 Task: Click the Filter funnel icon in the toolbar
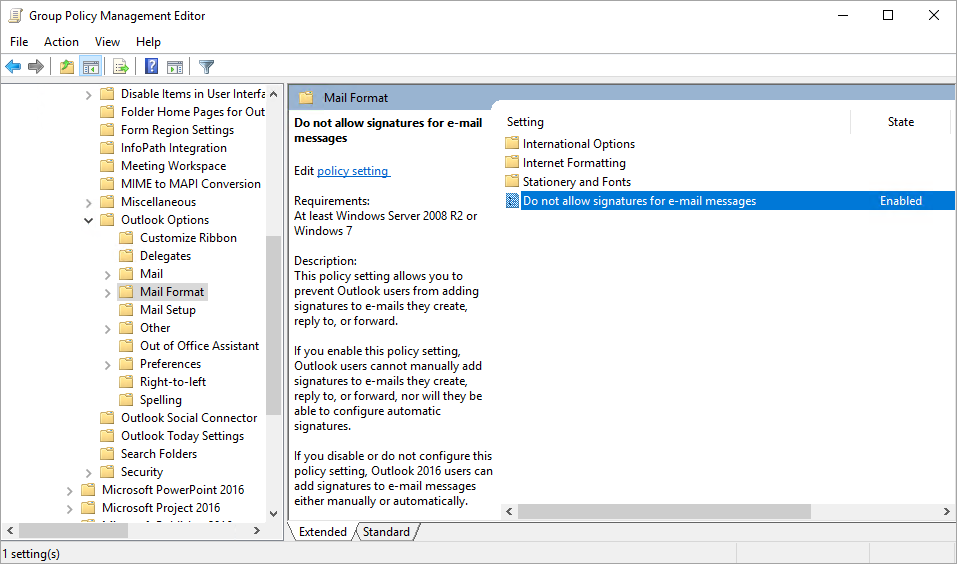pyautogui.click(x=206, y=67)
